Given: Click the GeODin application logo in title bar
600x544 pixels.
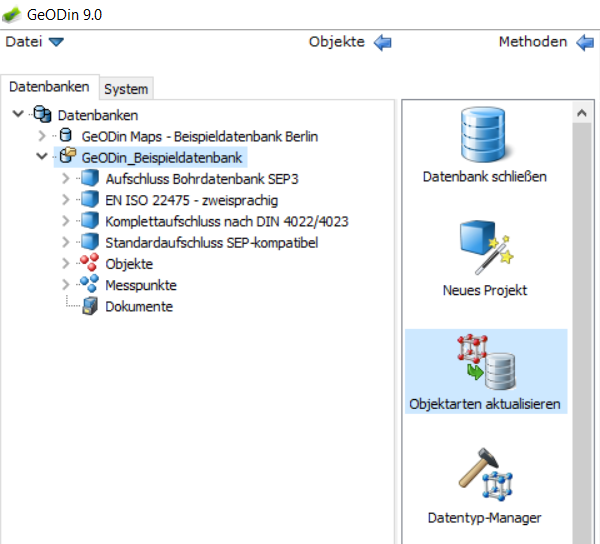Looking at the screenshot, I should pyautogui.click(x=11, y=15).
